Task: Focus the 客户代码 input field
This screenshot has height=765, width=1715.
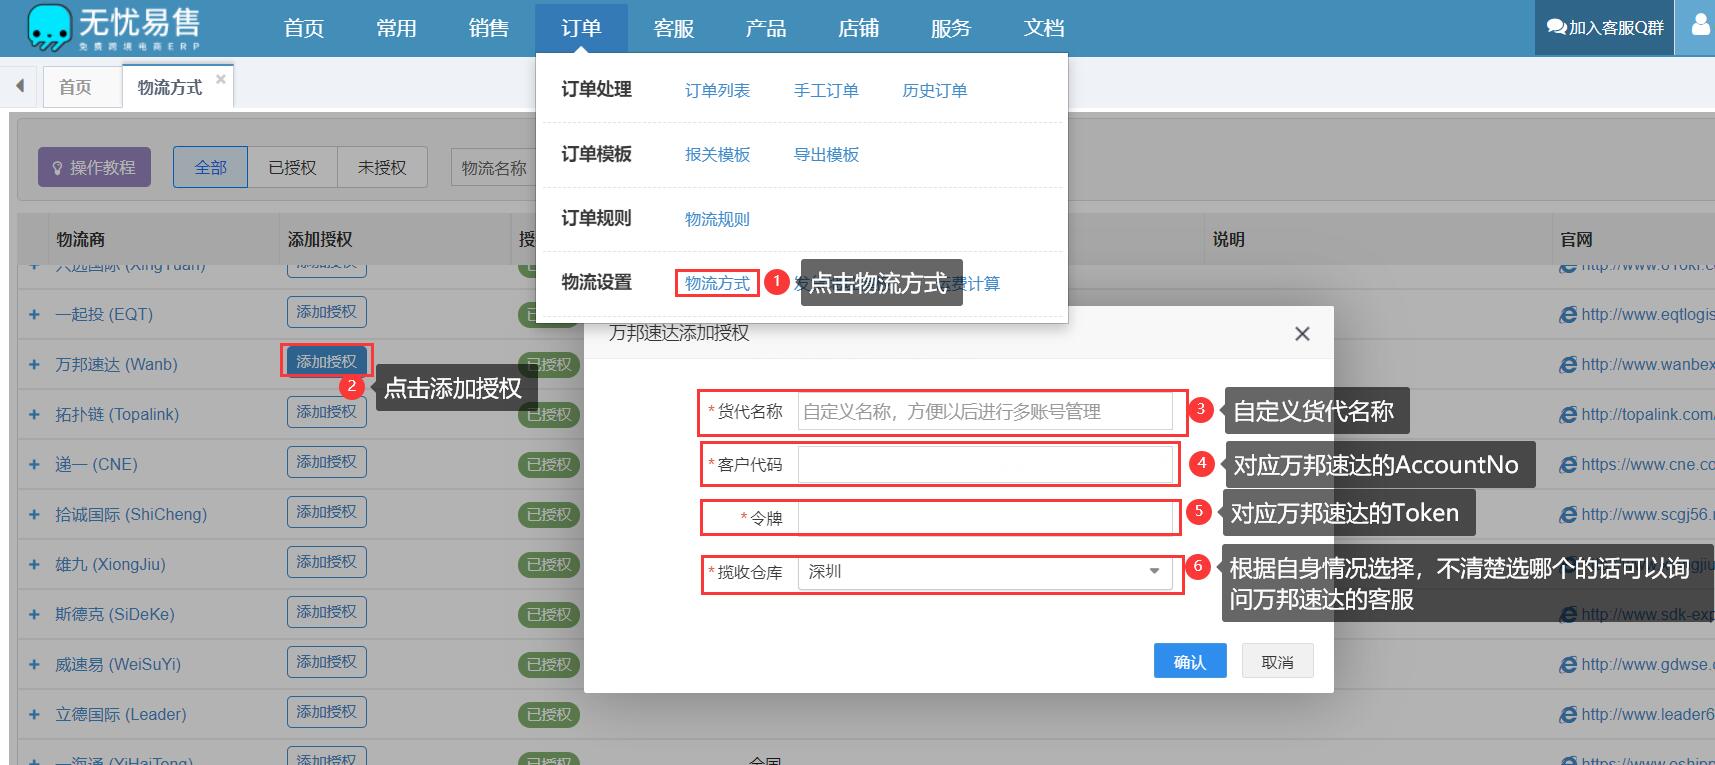Action: [x=985, y=465]
